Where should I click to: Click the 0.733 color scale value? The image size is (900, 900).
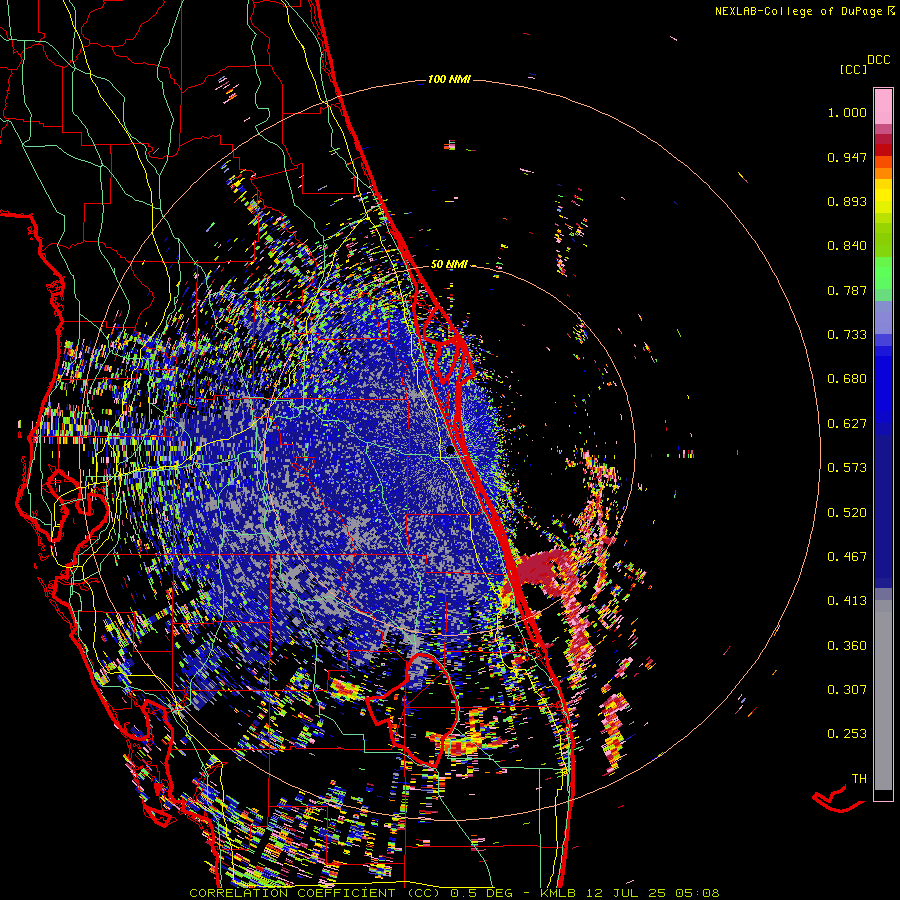tap(847, 335)
